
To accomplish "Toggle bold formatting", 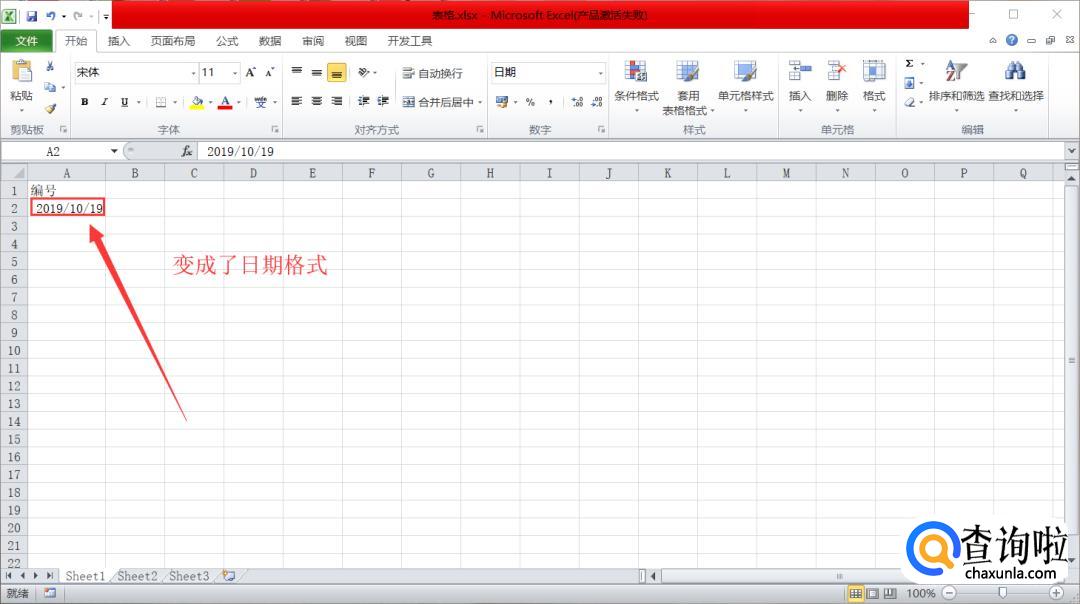I will click(x=85, y=102).
